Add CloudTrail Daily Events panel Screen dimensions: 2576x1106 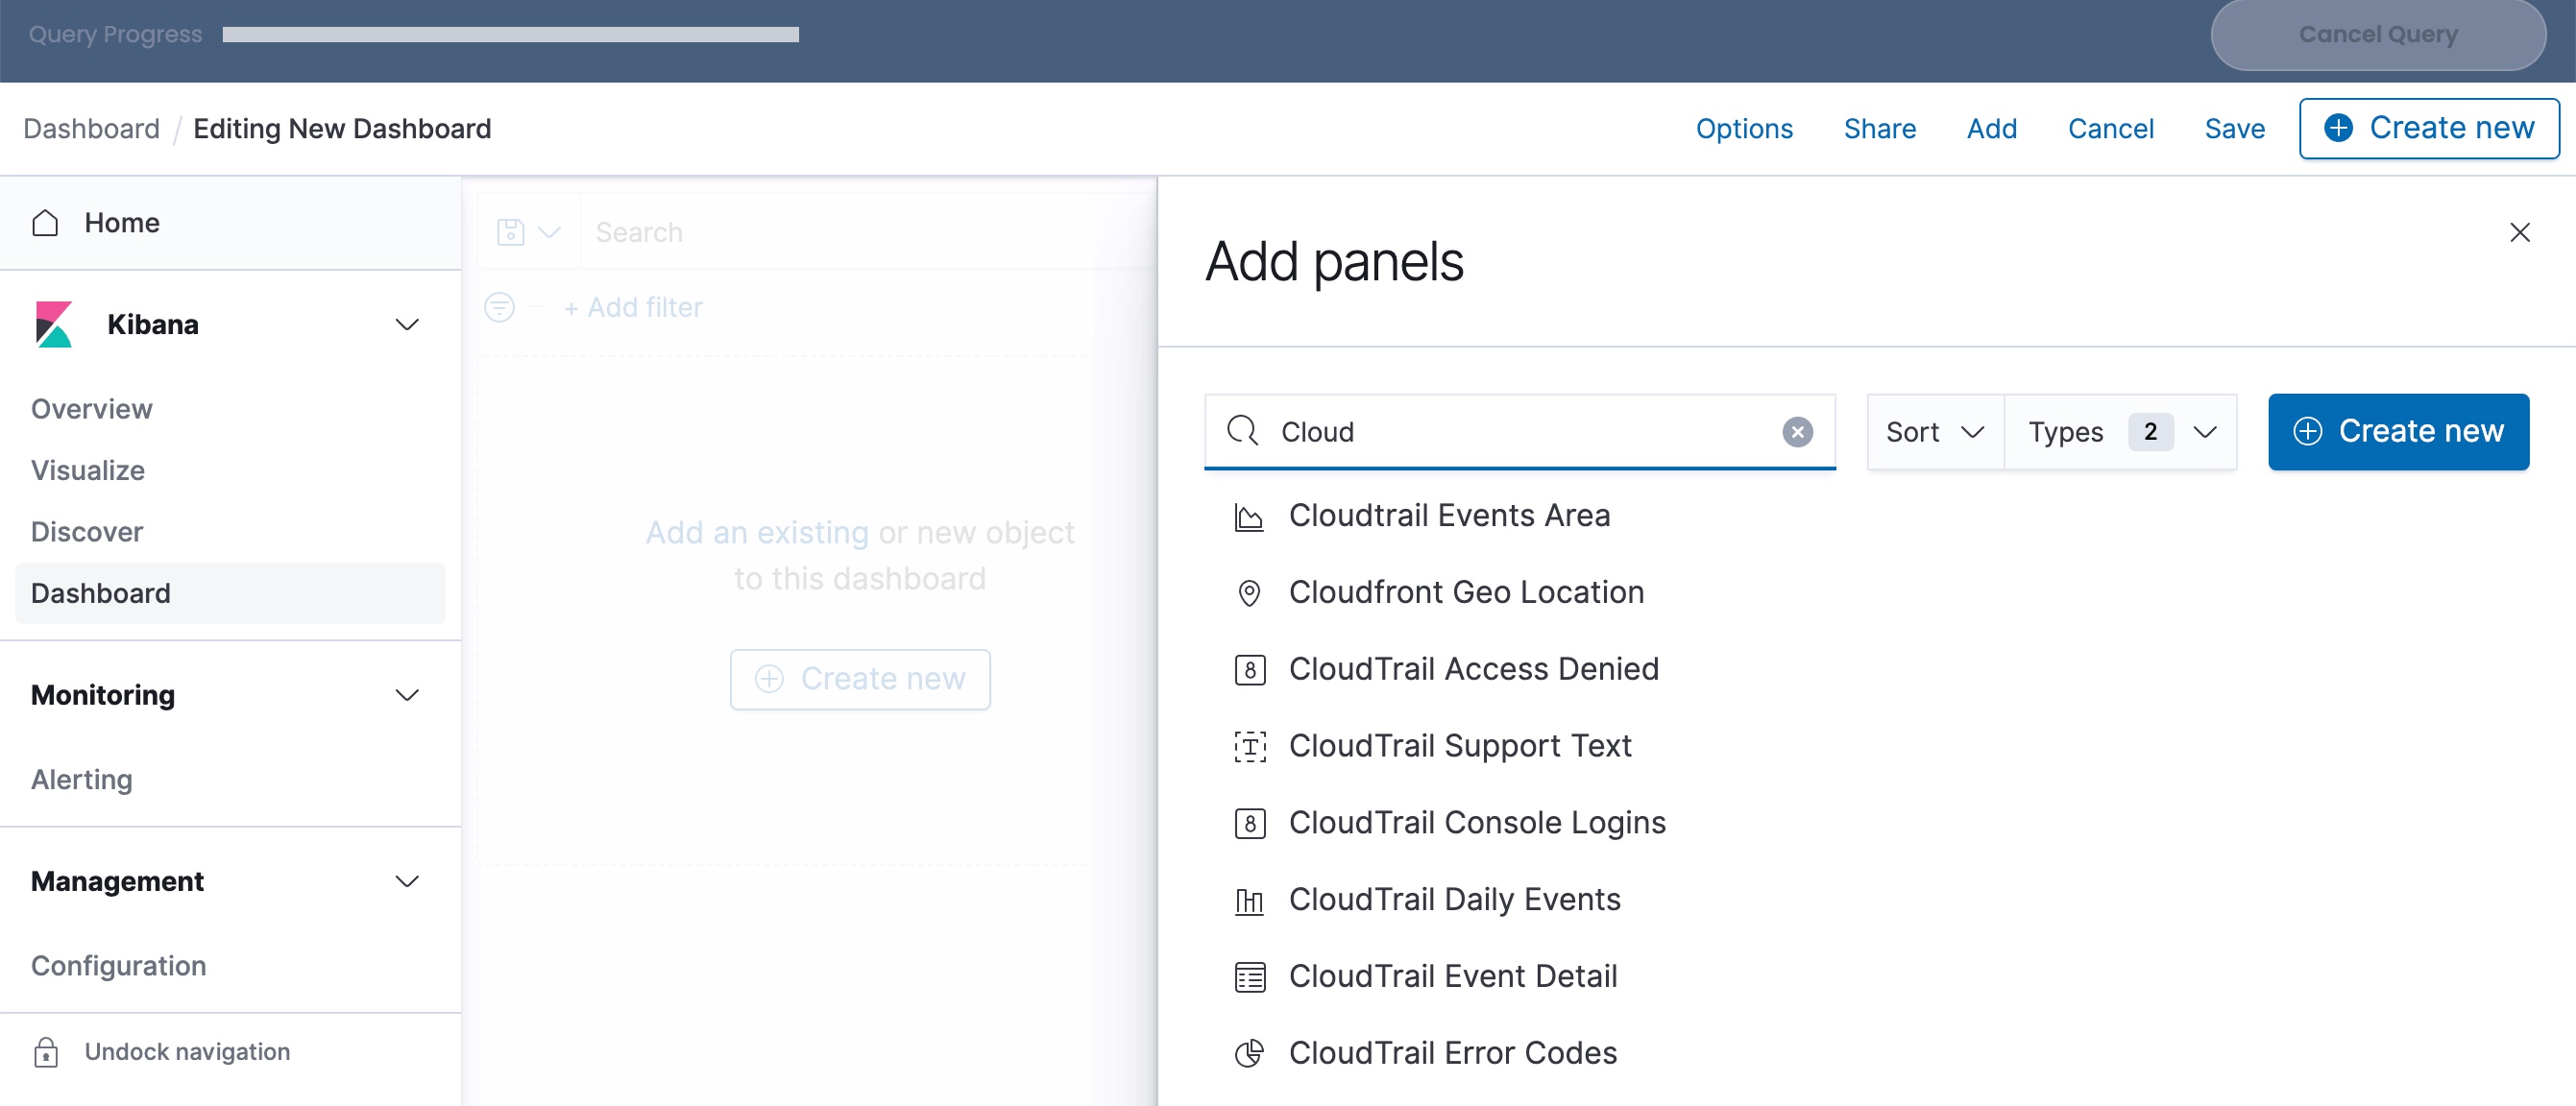1454,900
